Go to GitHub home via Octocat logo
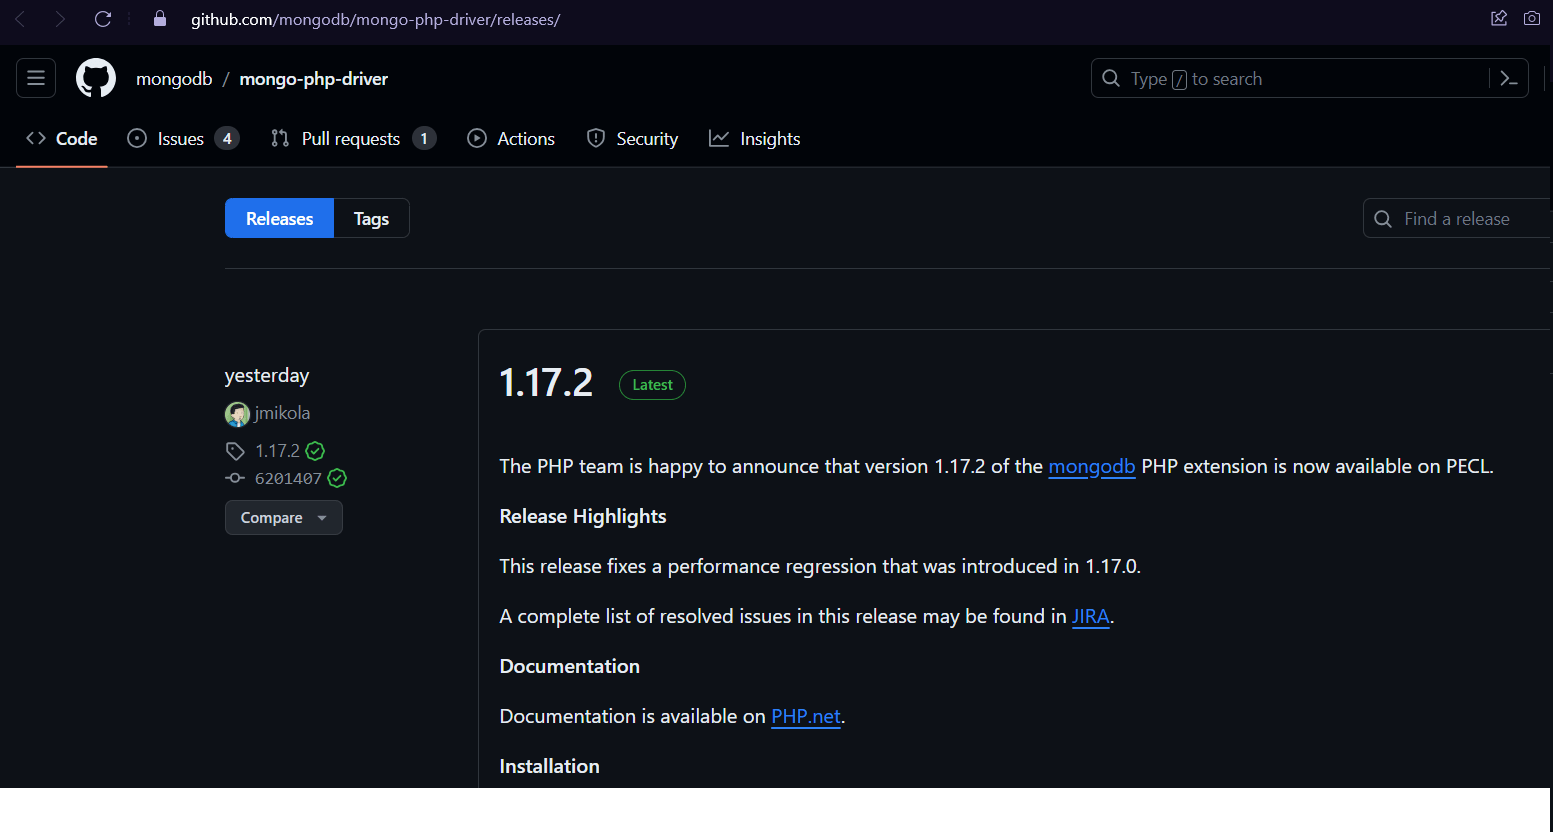This screenshot has height=832, width=1553. coord(96,78)
